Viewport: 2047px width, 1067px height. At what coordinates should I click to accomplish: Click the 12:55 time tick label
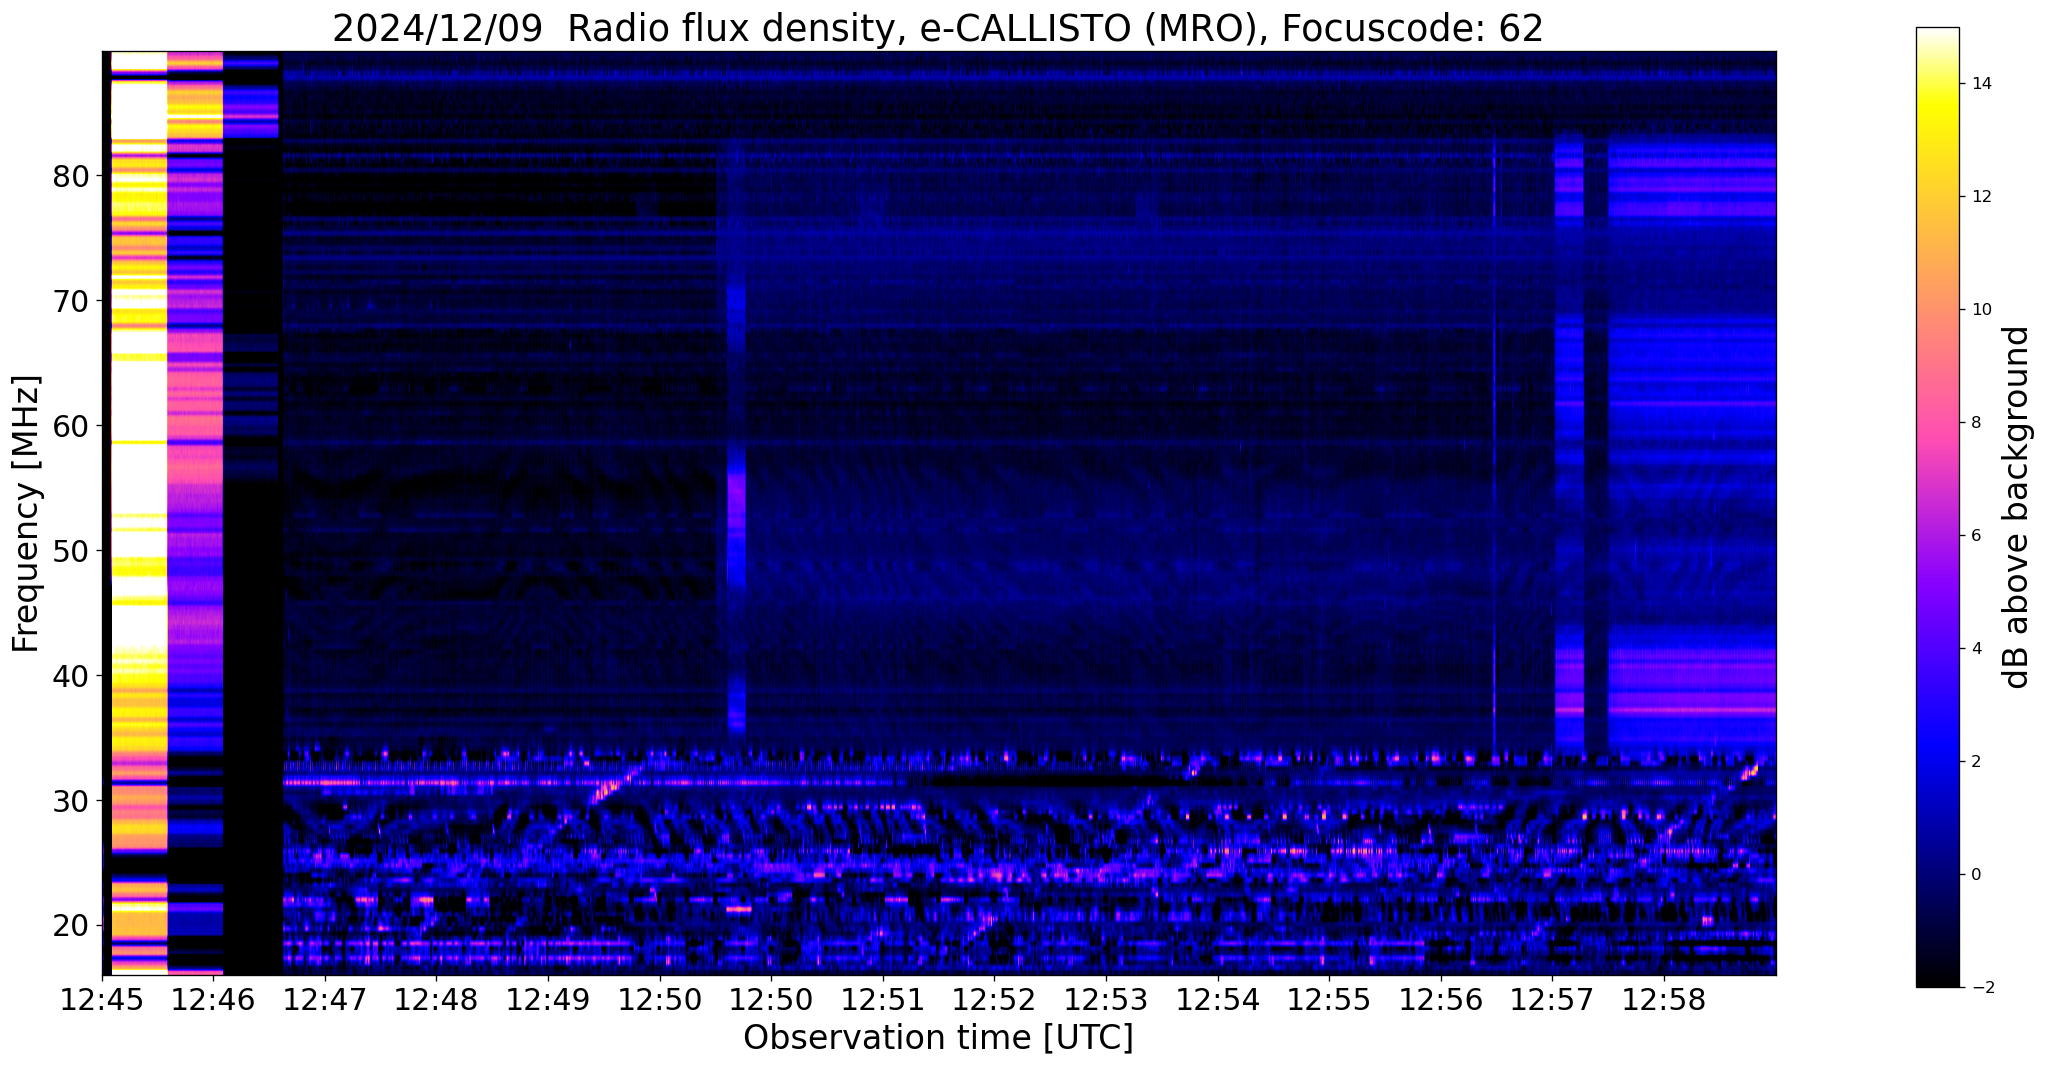tap(1329, 1000)
